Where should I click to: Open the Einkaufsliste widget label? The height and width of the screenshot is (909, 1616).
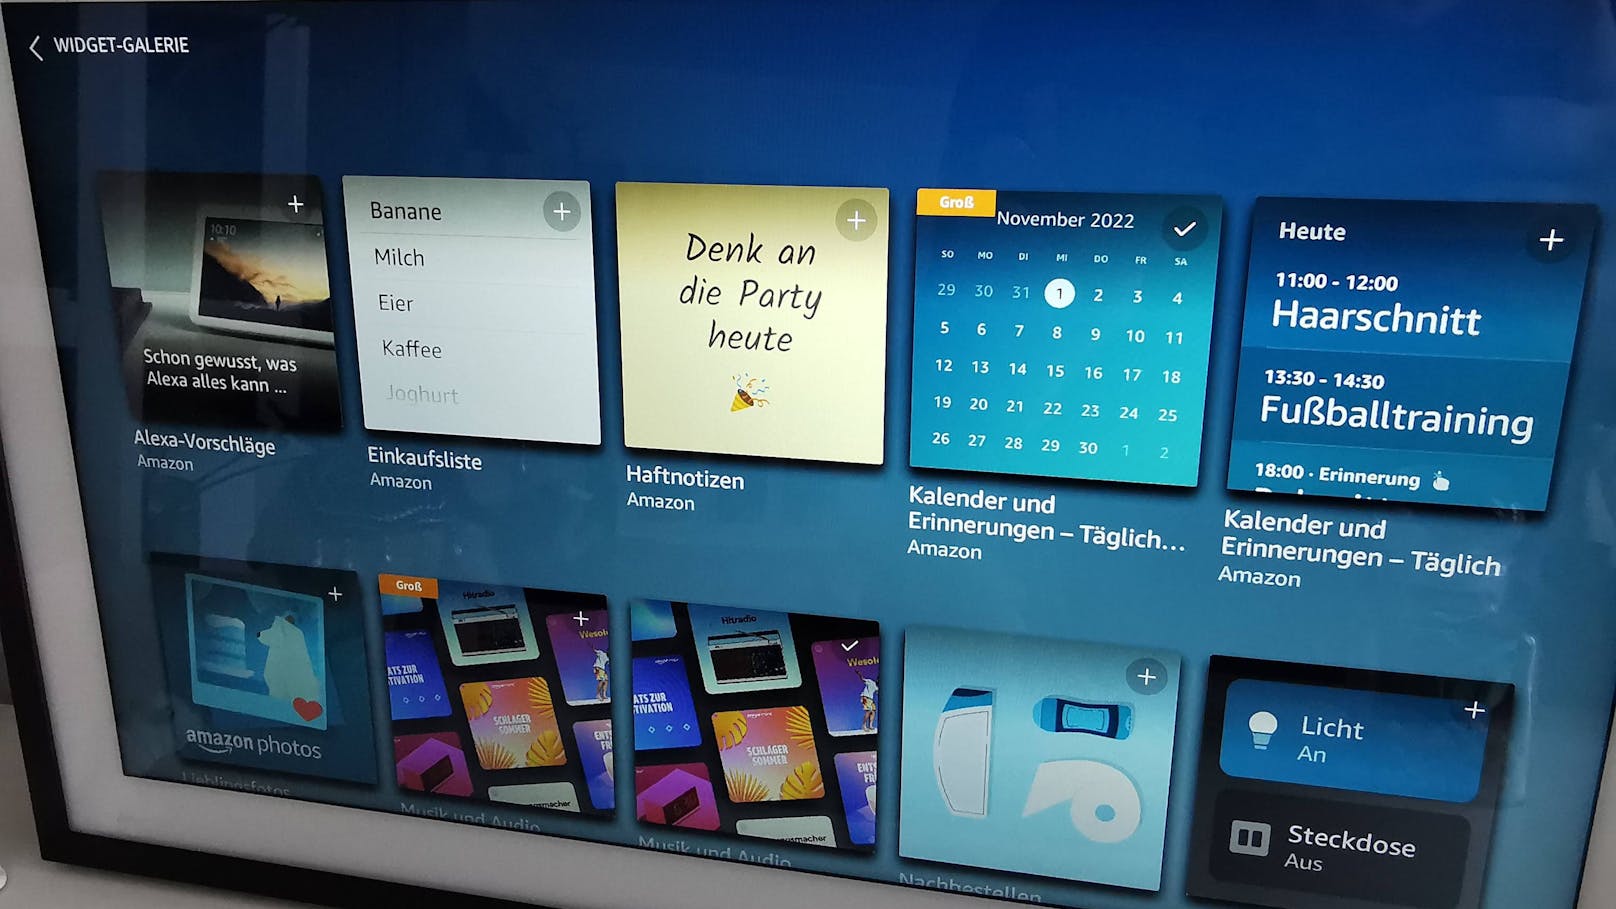(424, 458)
